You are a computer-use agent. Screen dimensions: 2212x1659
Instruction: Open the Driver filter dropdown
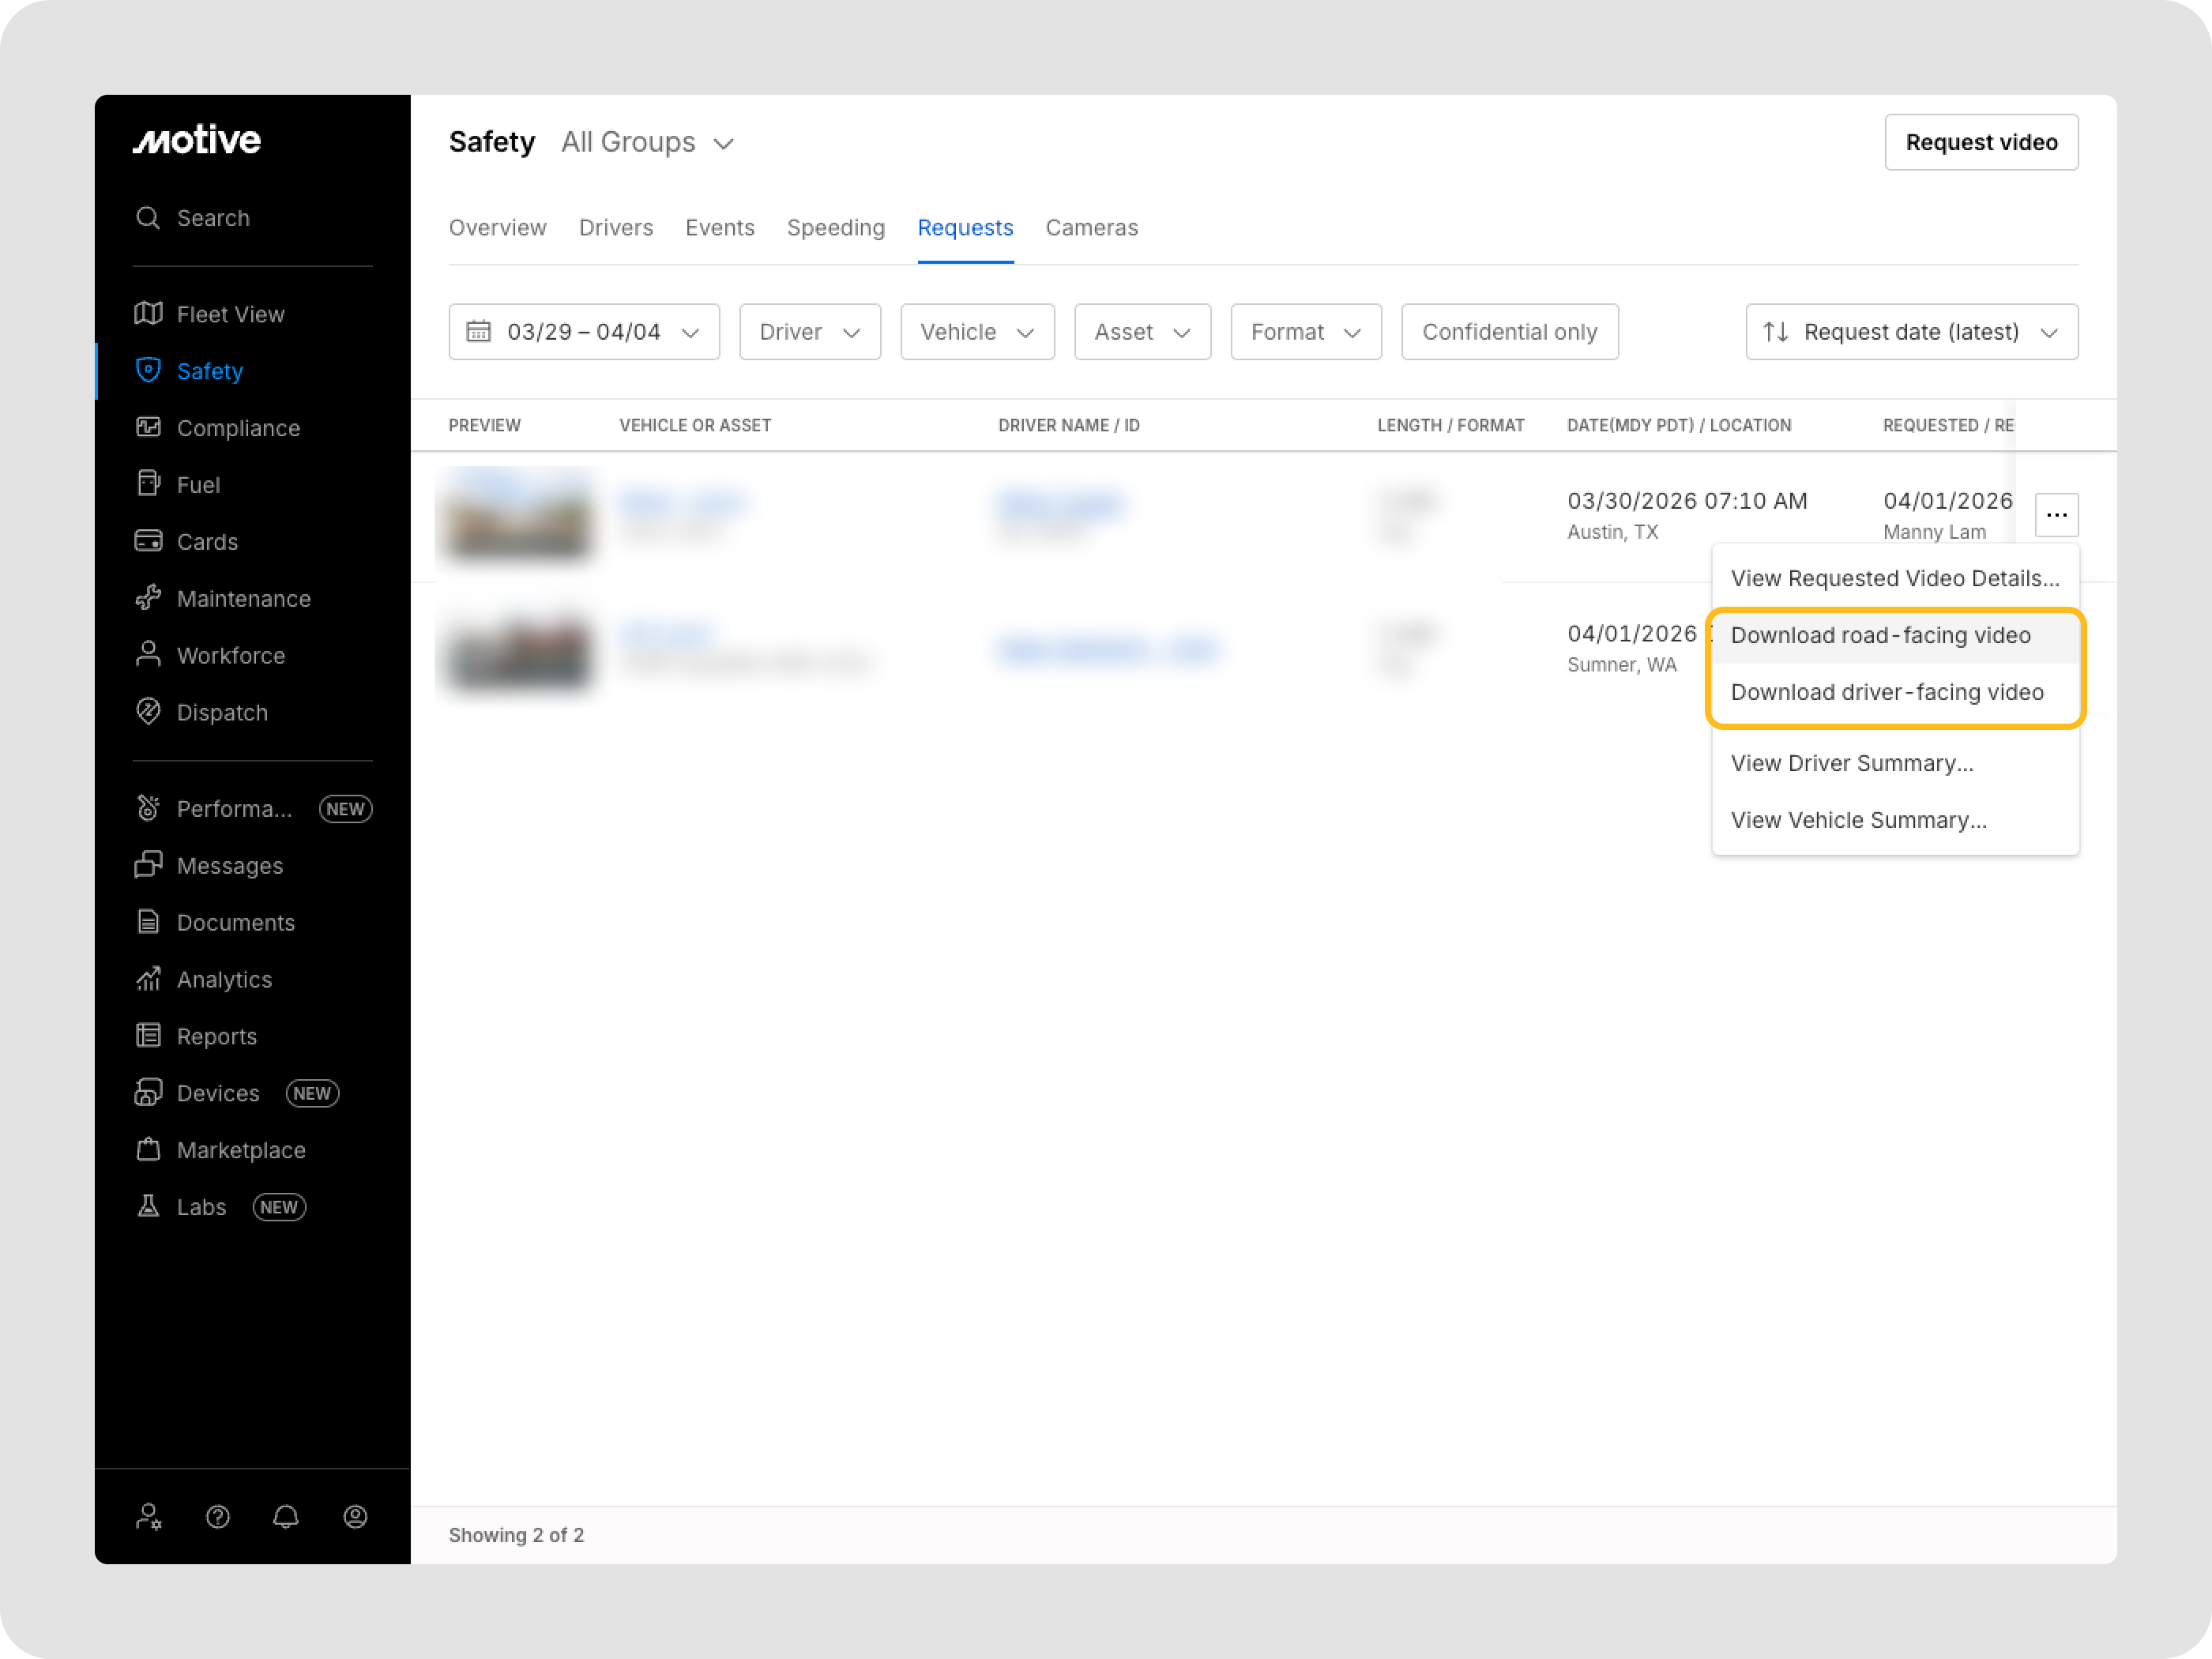[809, 332]
